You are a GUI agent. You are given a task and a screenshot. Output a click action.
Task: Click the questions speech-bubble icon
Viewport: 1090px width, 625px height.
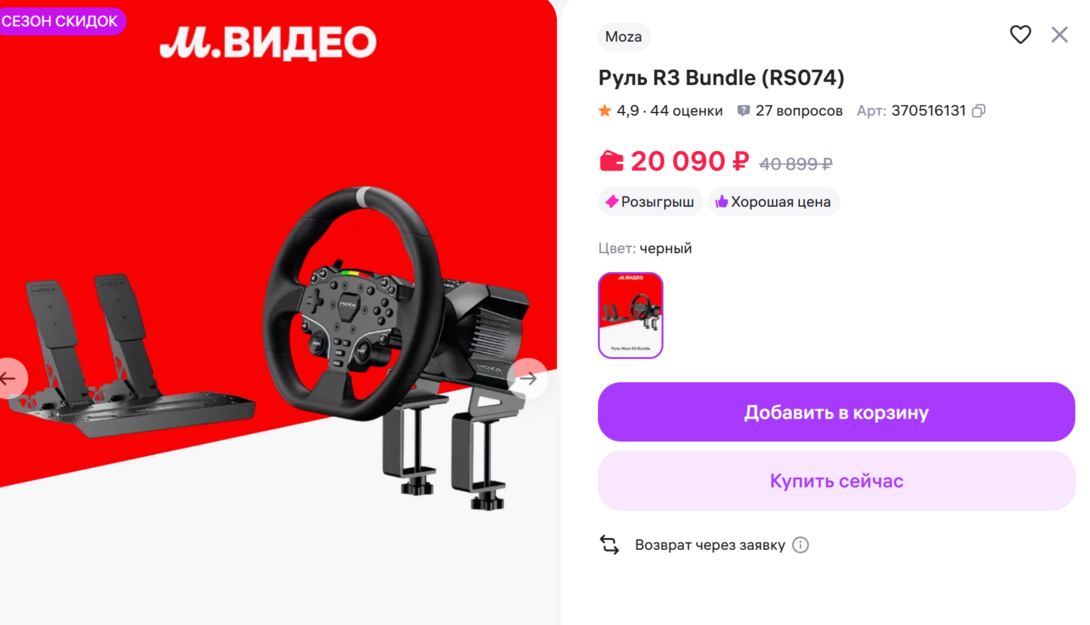[x=743, y=111]
